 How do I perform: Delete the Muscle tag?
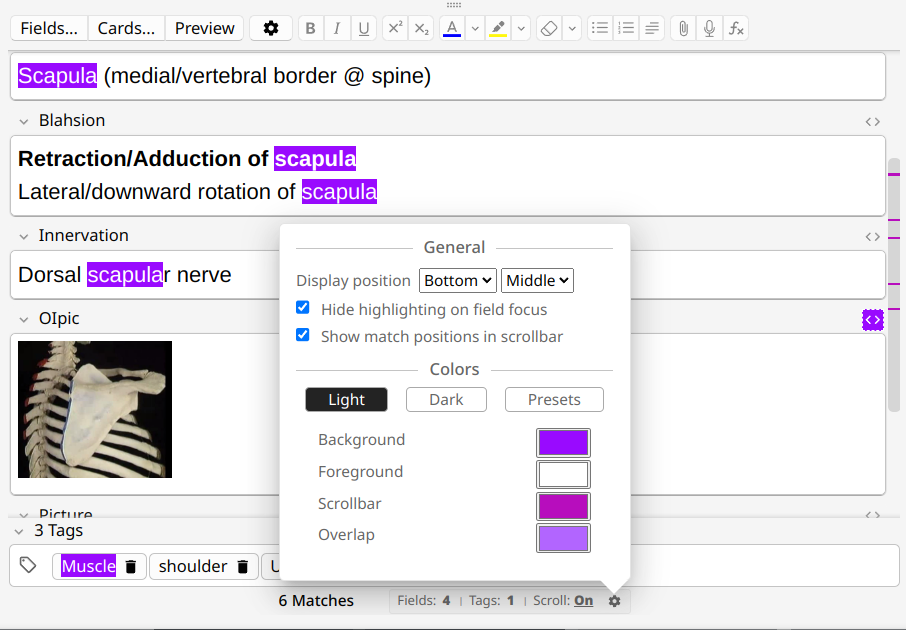(131, 567)
